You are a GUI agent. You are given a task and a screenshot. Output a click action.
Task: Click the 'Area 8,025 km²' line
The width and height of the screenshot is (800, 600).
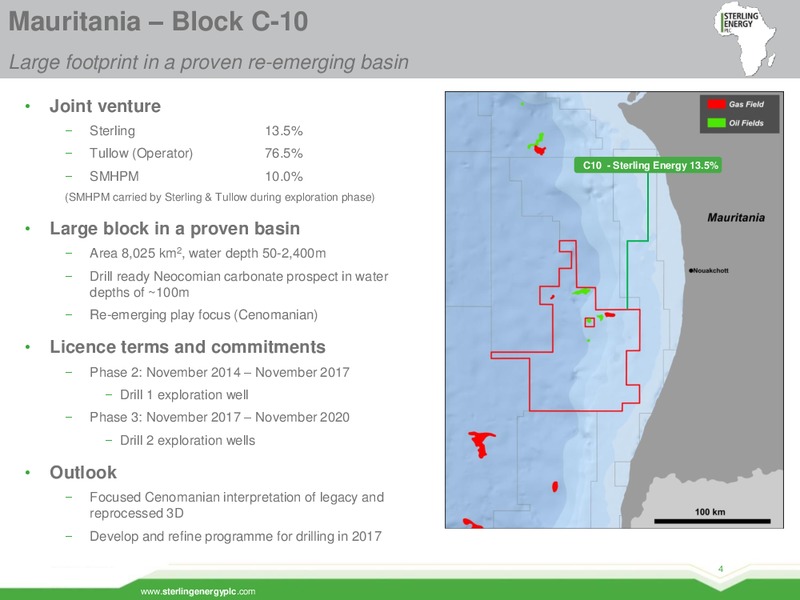pos(208,253)
